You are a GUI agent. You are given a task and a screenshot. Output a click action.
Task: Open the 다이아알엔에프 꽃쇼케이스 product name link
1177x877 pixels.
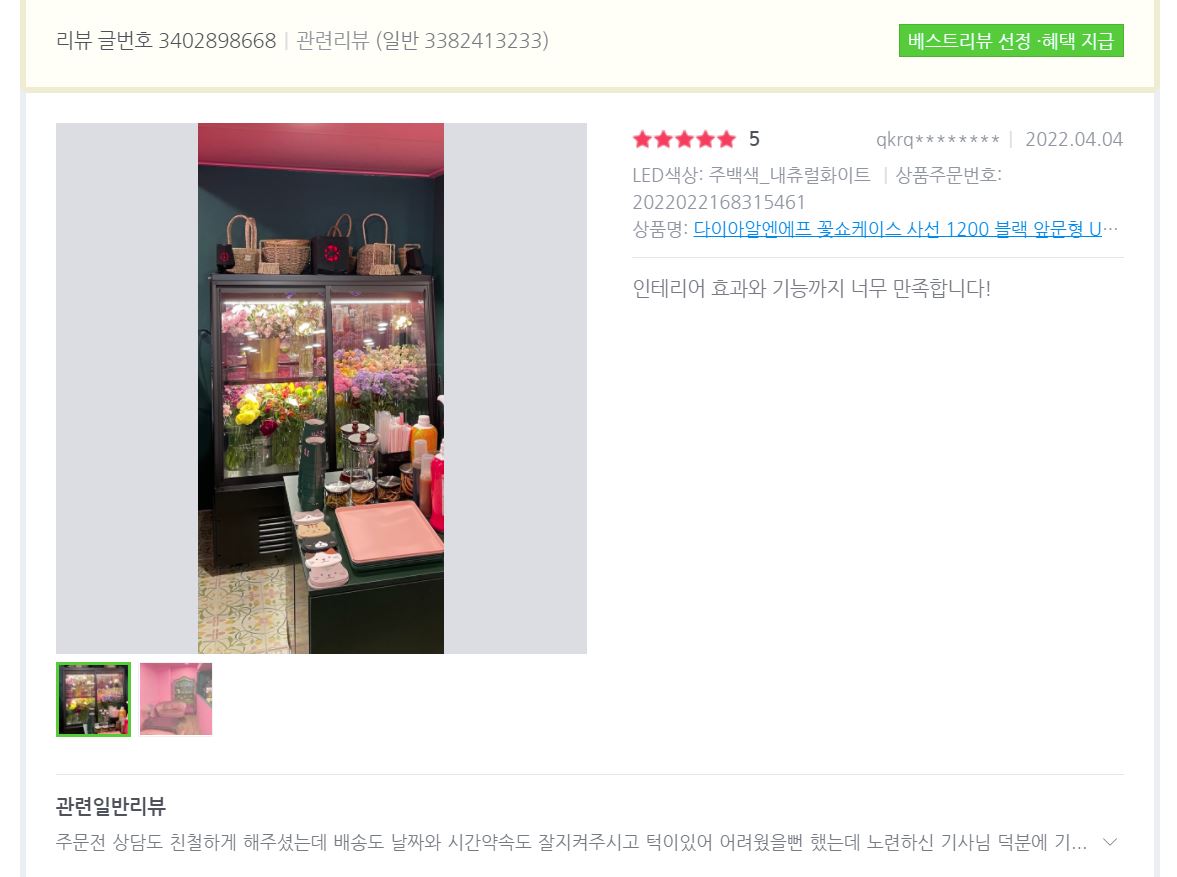[x=905, y=229]
